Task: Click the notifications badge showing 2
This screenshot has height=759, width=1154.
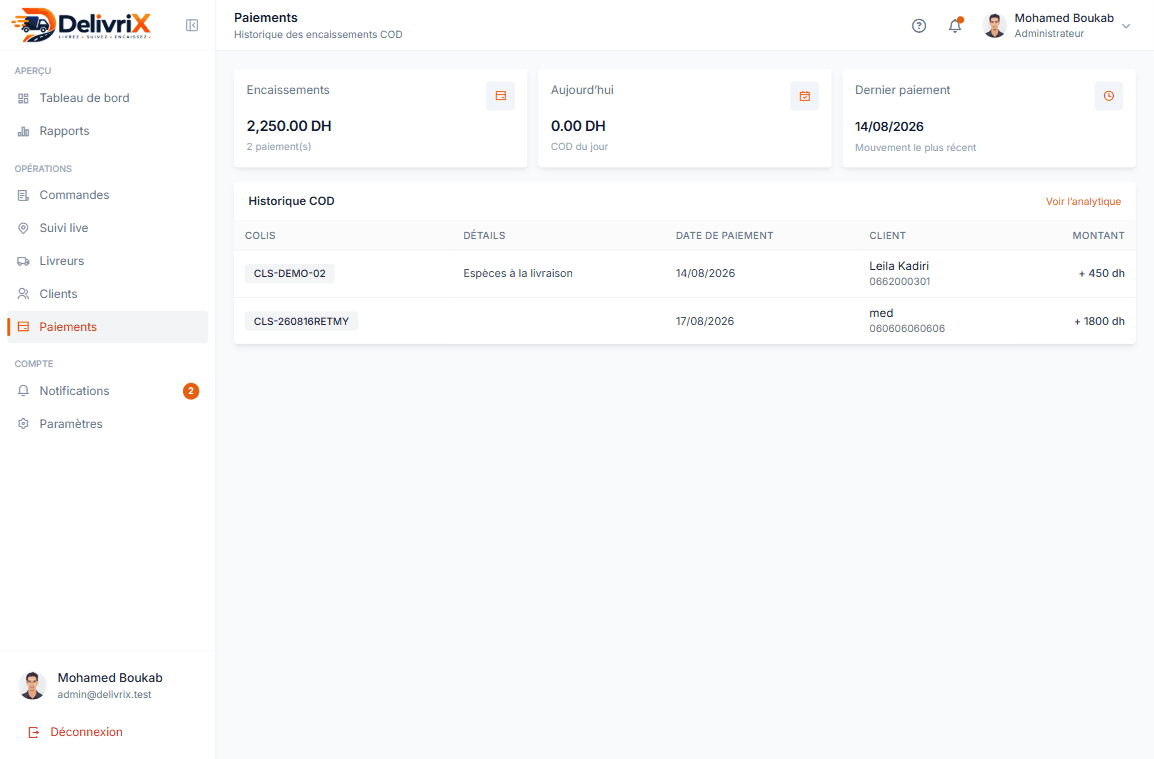Action: click(x=191, y=391)
